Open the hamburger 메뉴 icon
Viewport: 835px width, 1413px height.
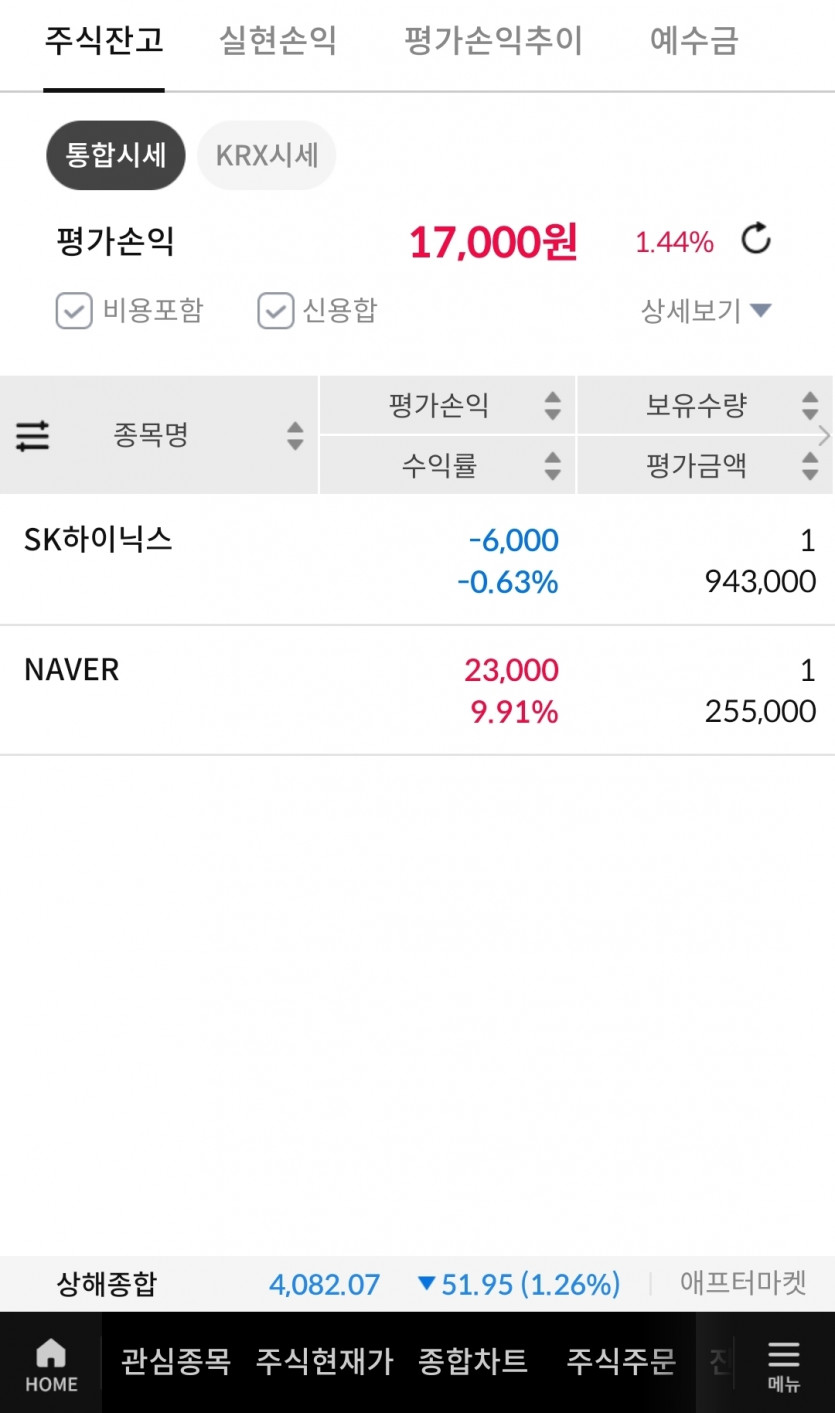tap(784, 1355)
